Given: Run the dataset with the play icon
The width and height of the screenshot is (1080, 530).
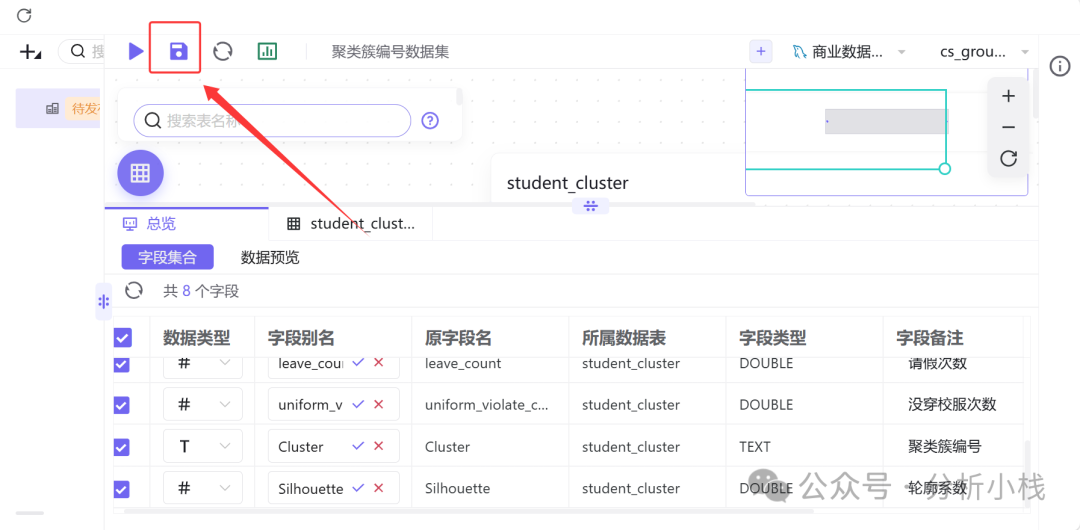Looking at the screenshot, I should click(136, 51).
